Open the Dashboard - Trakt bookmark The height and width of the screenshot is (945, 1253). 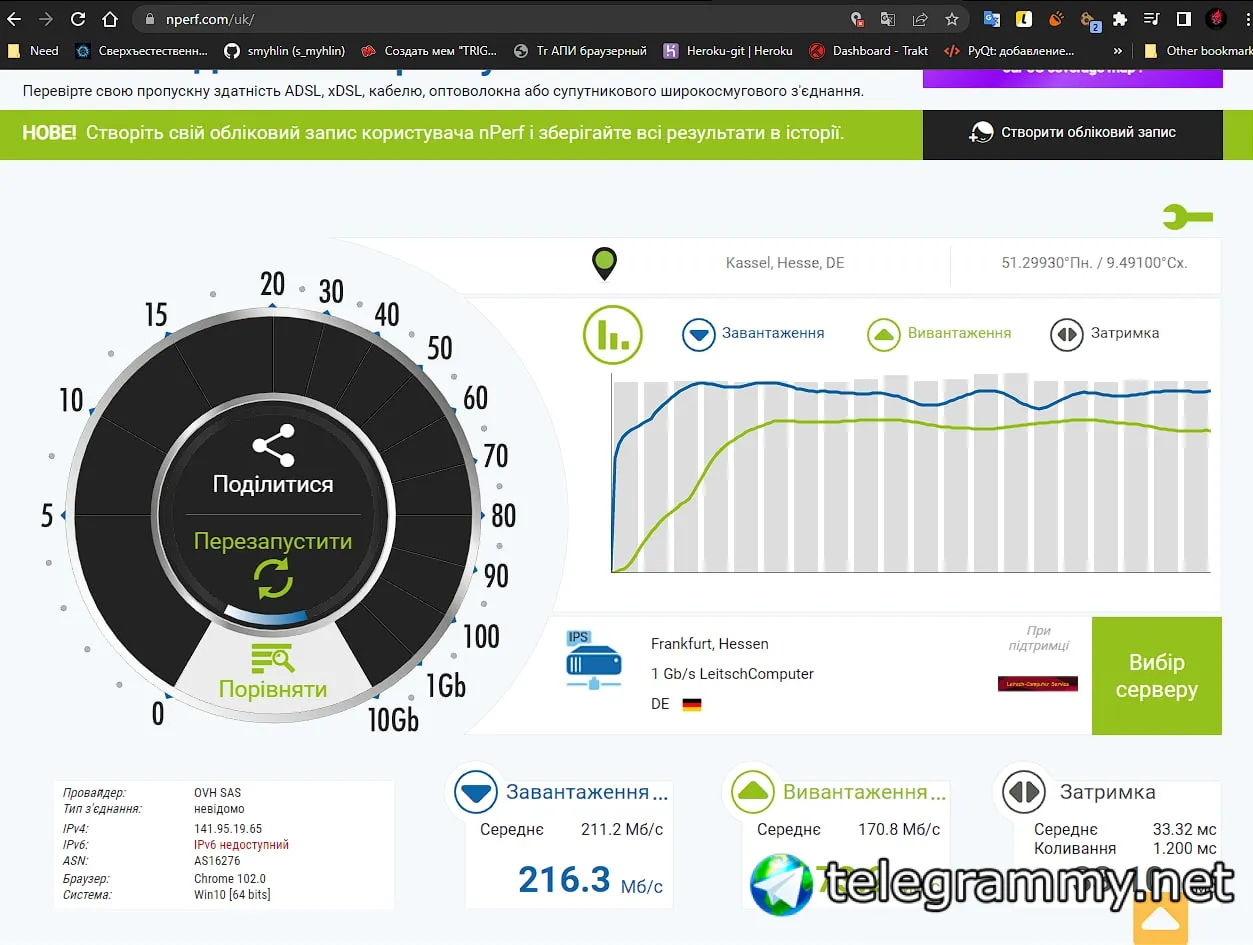(870, 50)
